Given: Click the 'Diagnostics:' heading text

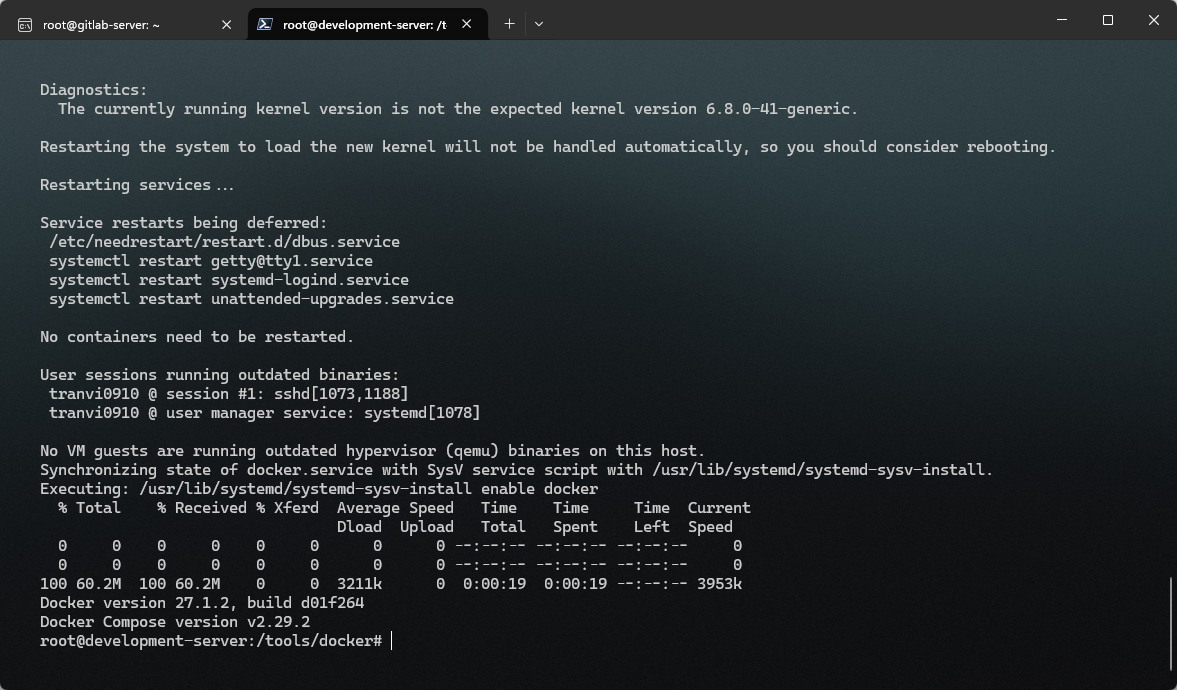Looking at the screenshot, I should [x=93, y=90].
